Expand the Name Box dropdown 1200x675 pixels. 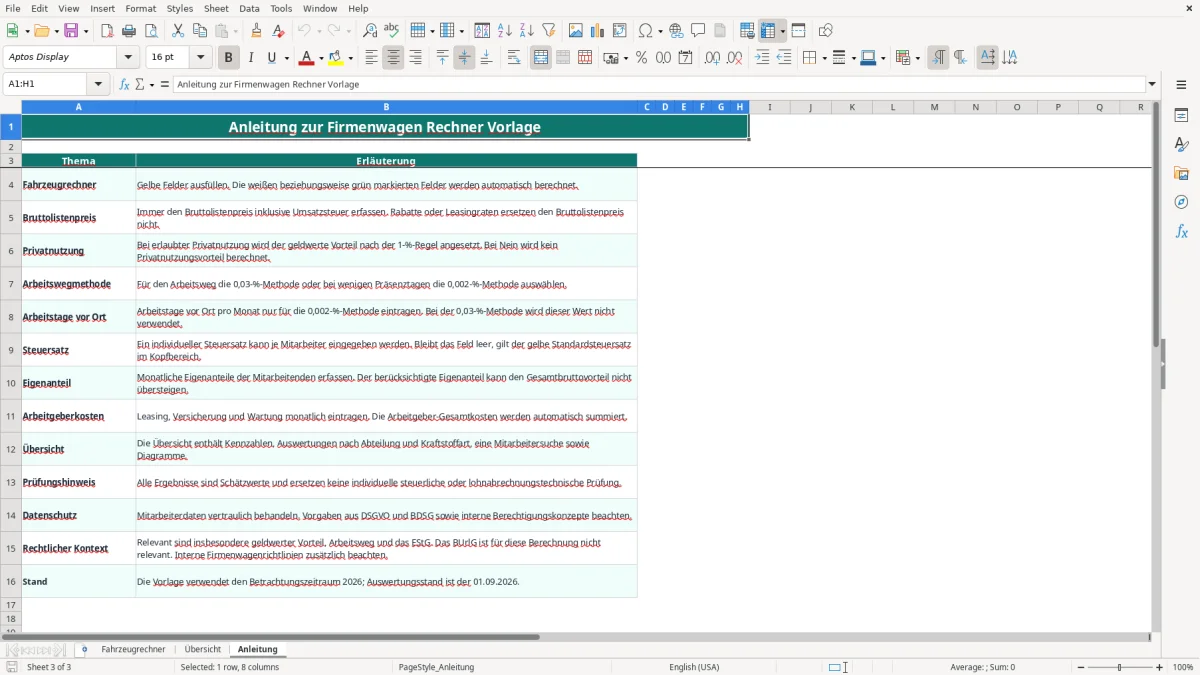click(98, 84)
